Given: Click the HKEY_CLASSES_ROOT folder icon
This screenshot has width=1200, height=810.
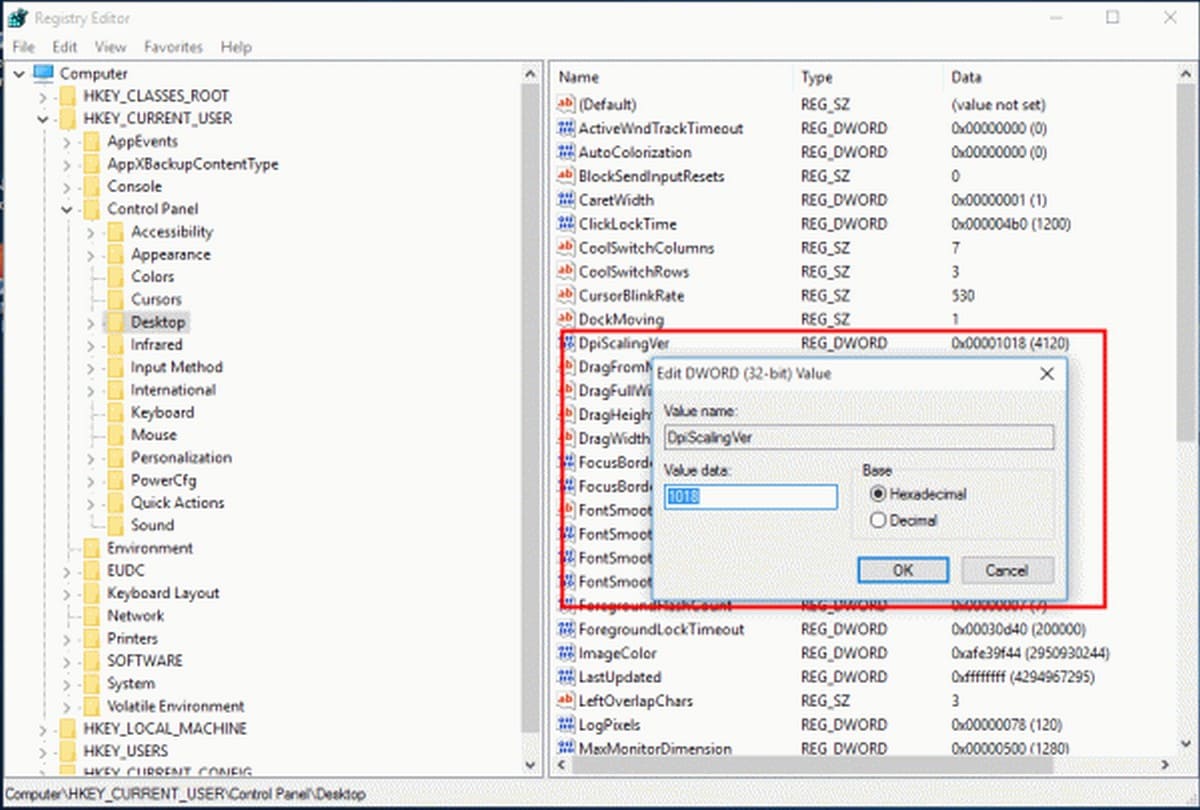Looking at the screenshot, I should click(67, 96).
